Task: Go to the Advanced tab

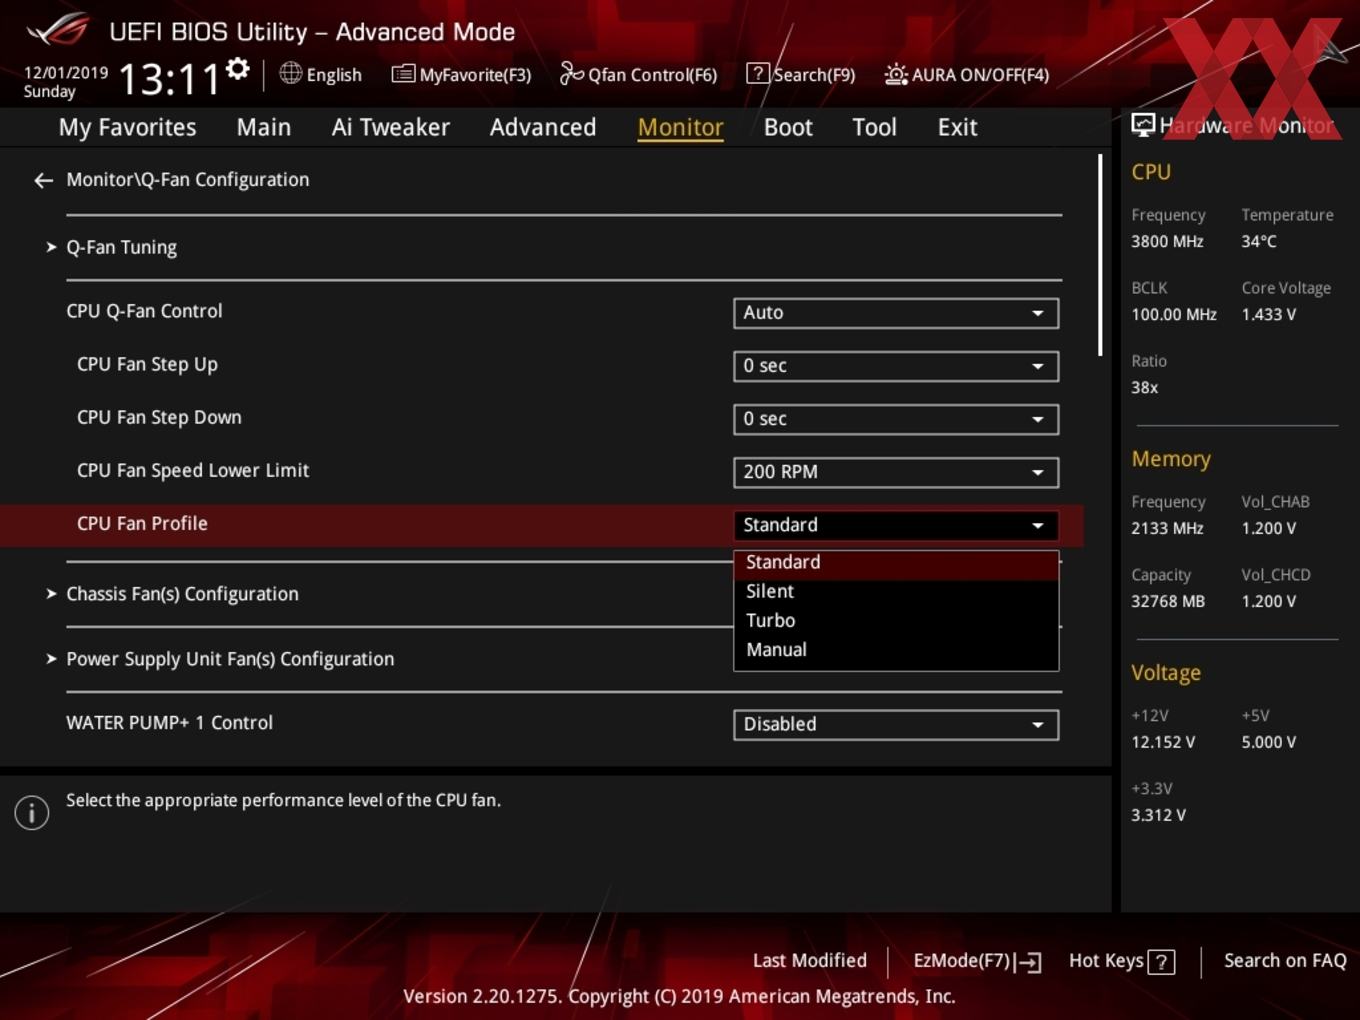Action: [x=543, y=127]
